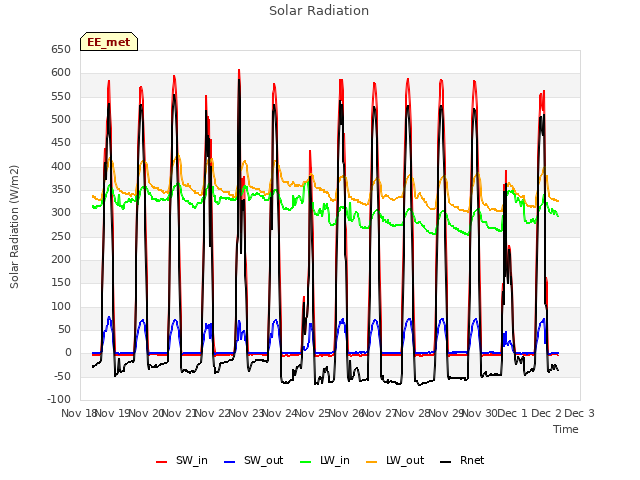Toggle the LW_out legend entry
Viewport: 640px width, 480px height.
pyautogui.click(x=395, y=460)
